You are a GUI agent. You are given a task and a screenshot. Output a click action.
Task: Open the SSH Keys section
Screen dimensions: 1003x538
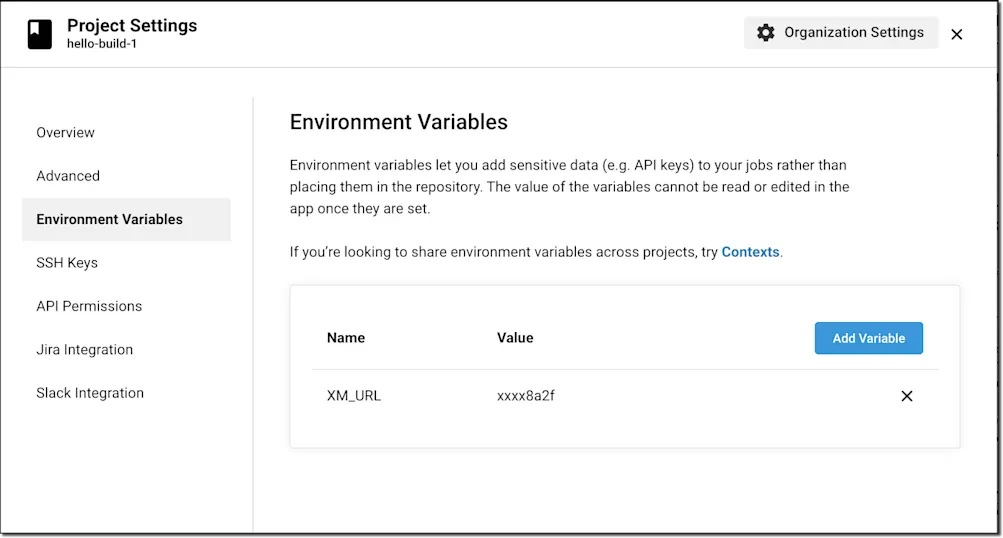(x=67, y=263)
